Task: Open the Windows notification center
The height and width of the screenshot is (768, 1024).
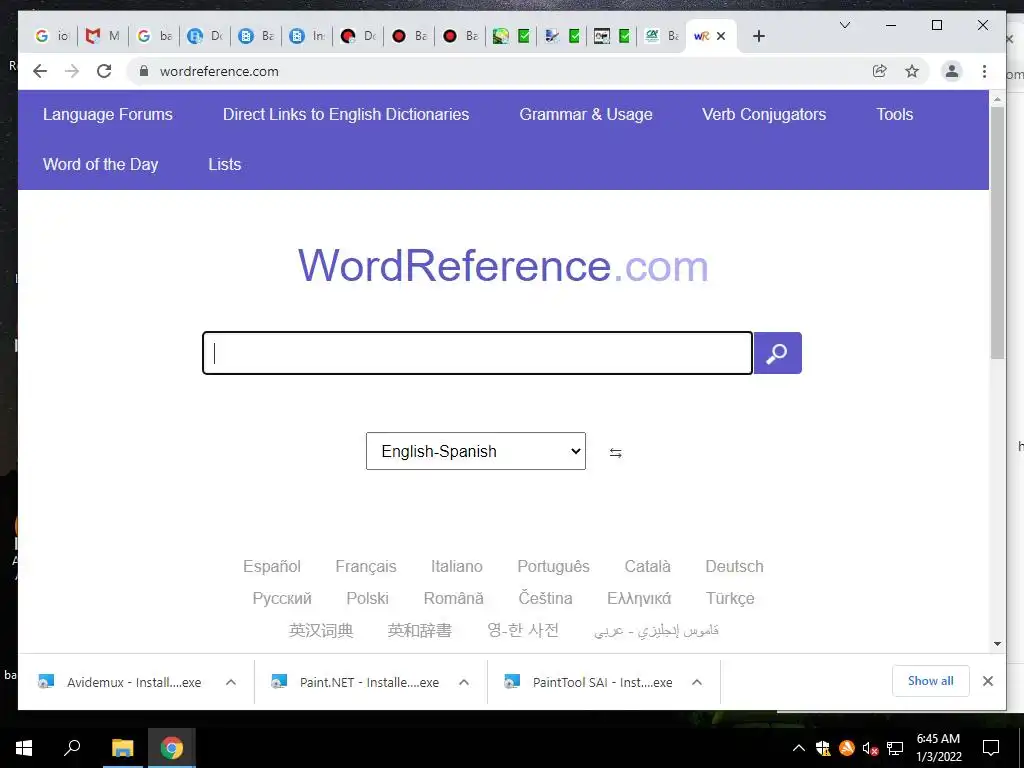Action: (991, 748)
